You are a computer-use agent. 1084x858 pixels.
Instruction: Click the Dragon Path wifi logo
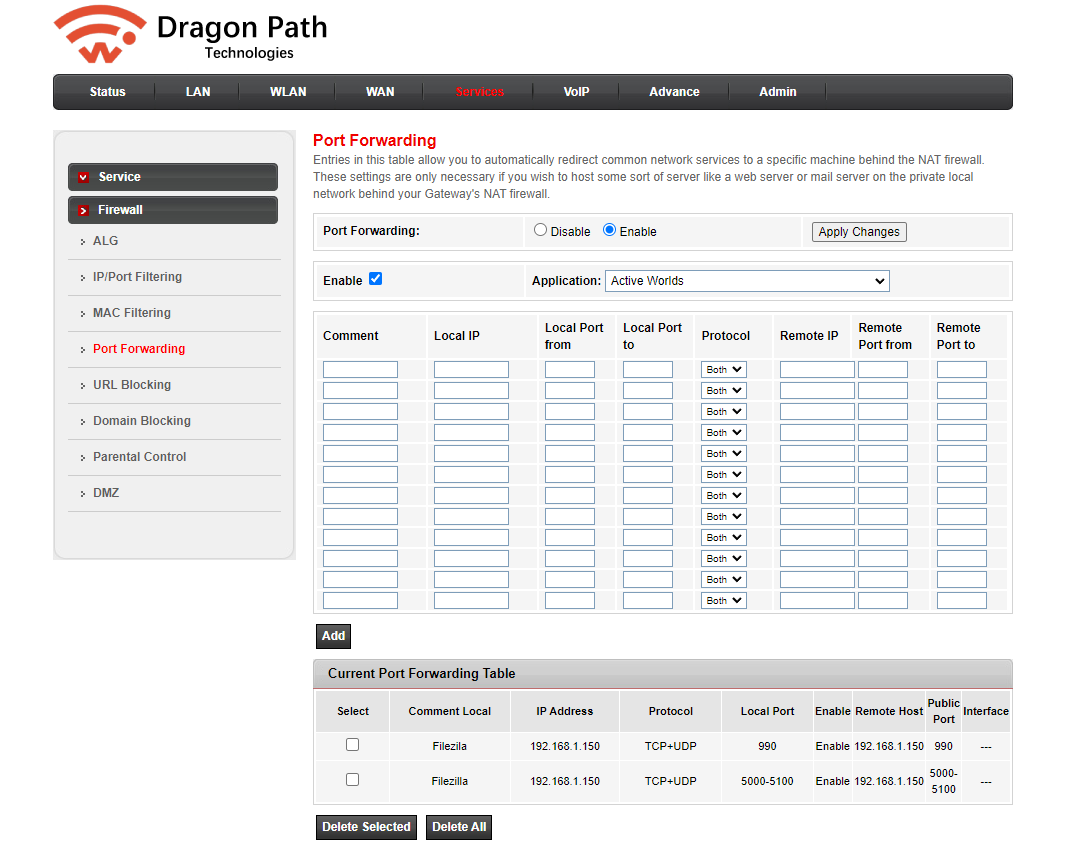coord(100,36)
